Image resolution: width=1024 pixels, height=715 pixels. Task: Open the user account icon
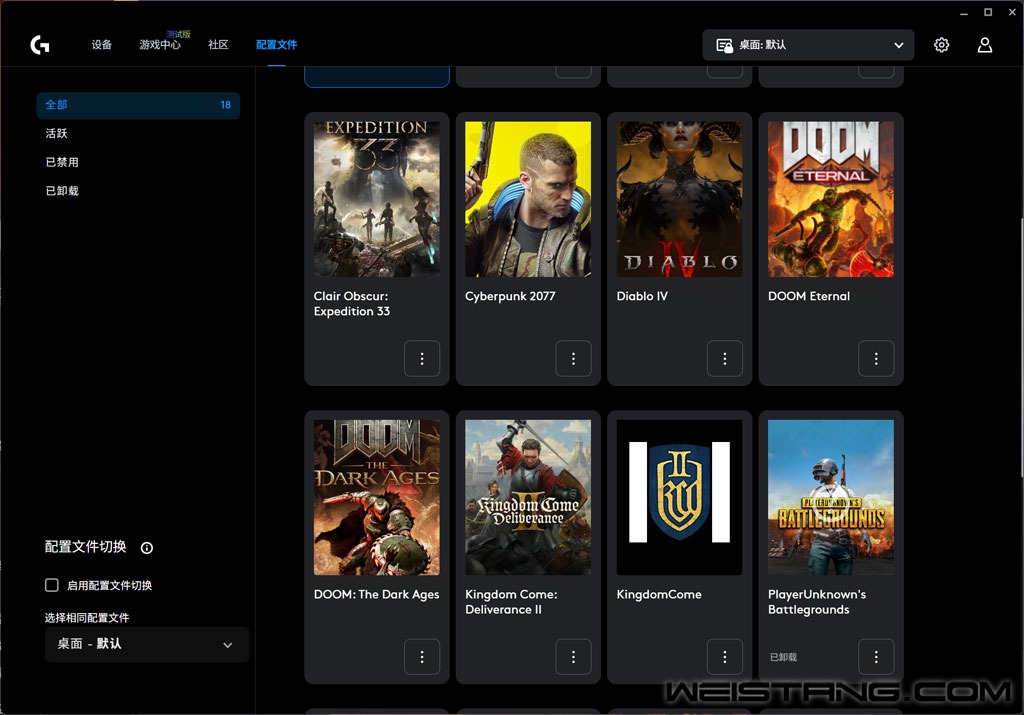point(985,45)
